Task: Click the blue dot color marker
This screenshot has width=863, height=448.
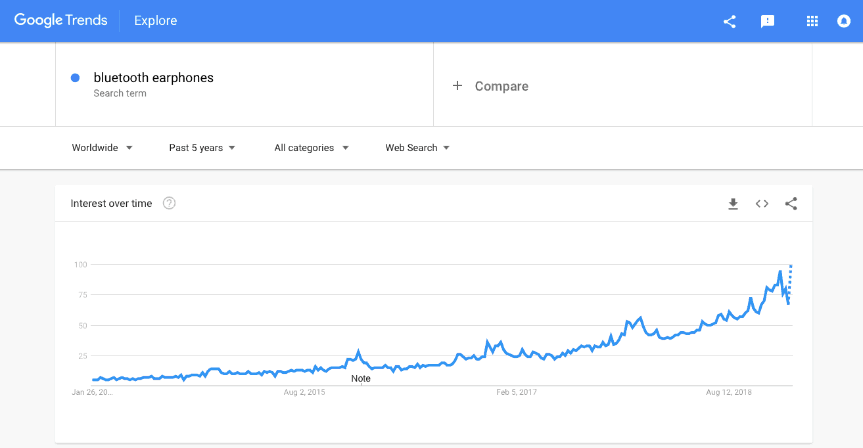Action: [75, 78]
